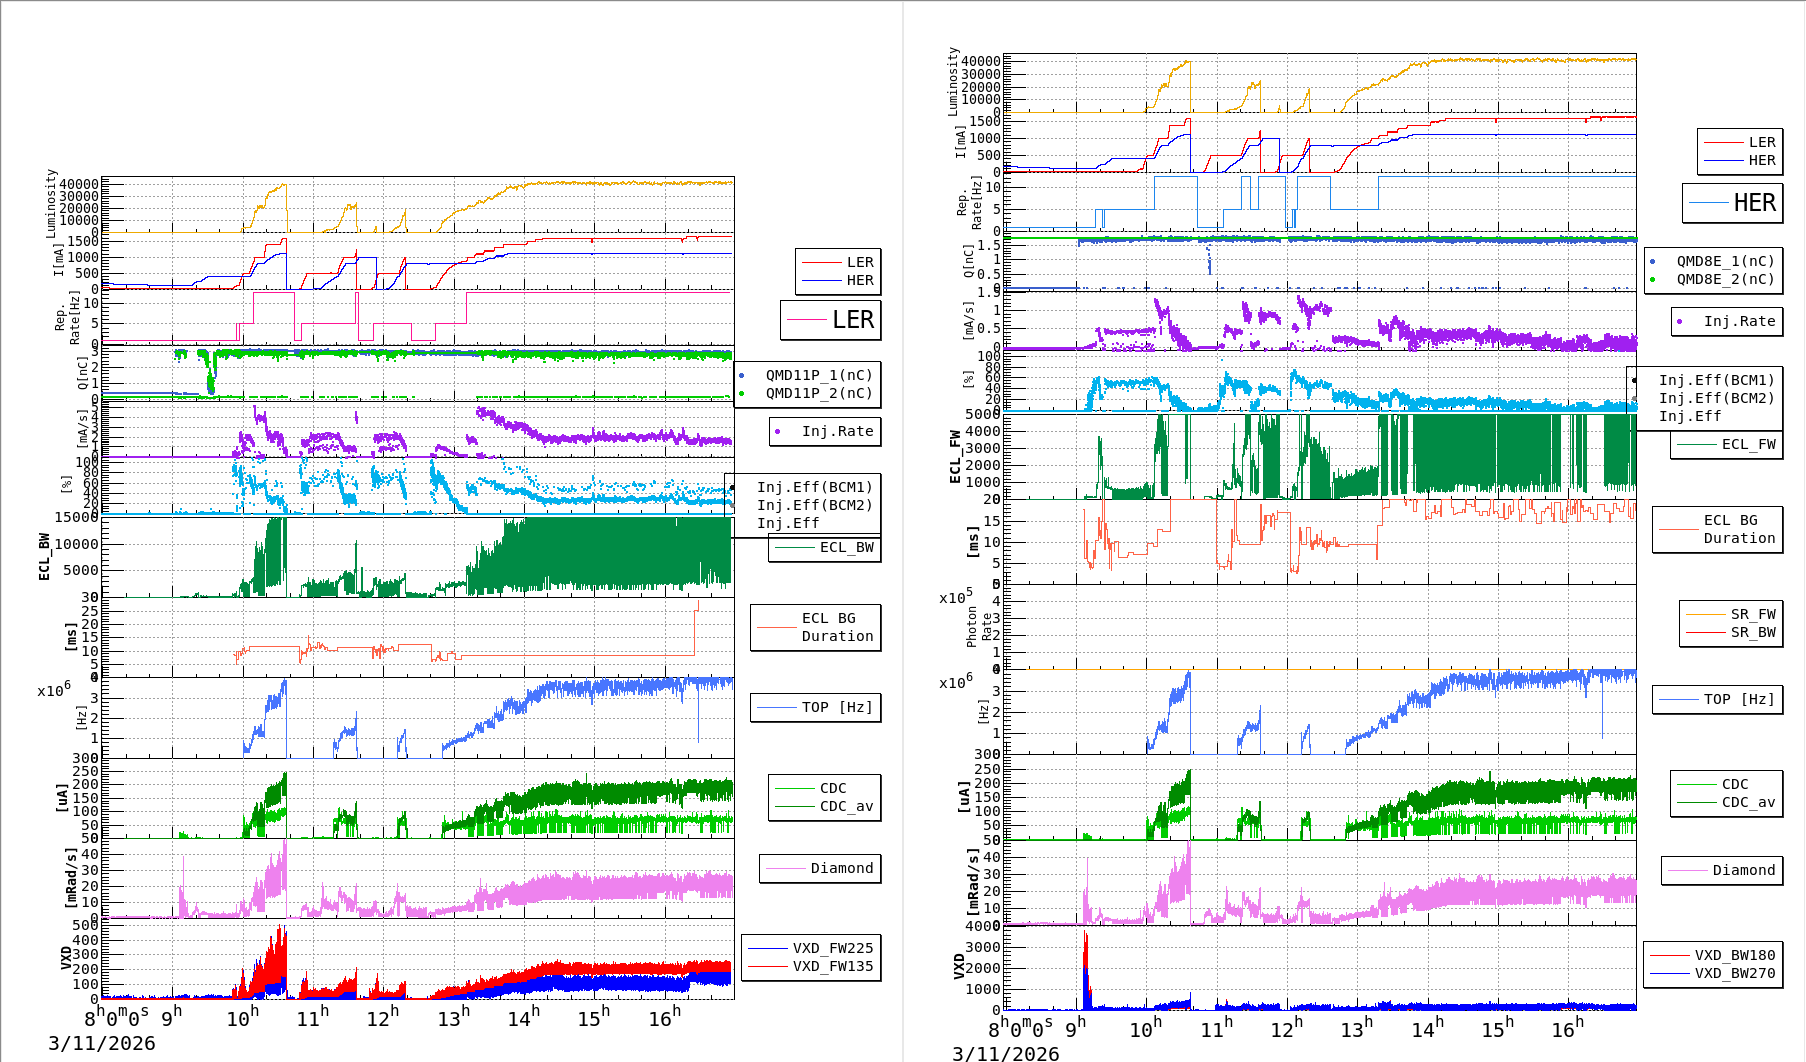Click the Inj.Eff(BCM1) legend in left panel
Image resolution: width=1806 pixels, height=1062 pixels.
pyautogui.click(x=814, y=487)
